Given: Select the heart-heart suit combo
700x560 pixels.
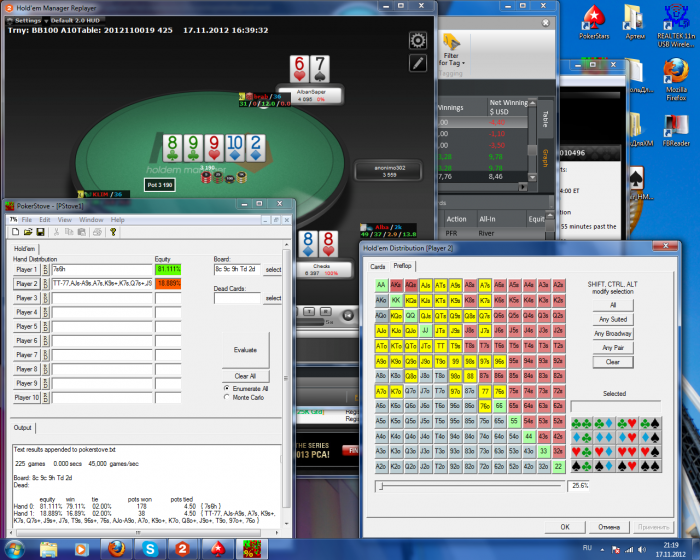Looking at the screenshot, I should pyautogui.click(x=627, y=451).
